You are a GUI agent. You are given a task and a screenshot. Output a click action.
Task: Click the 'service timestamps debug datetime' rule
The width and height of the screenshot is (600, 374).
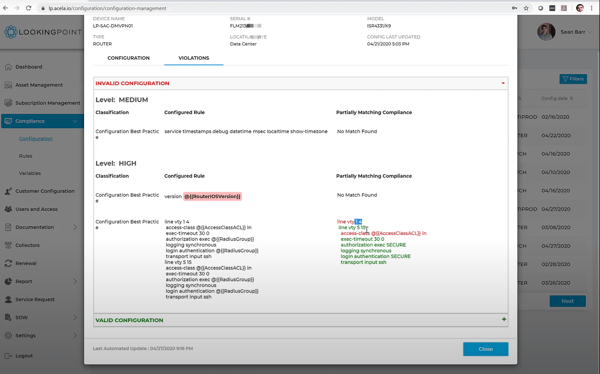click(x=246, y=131)
